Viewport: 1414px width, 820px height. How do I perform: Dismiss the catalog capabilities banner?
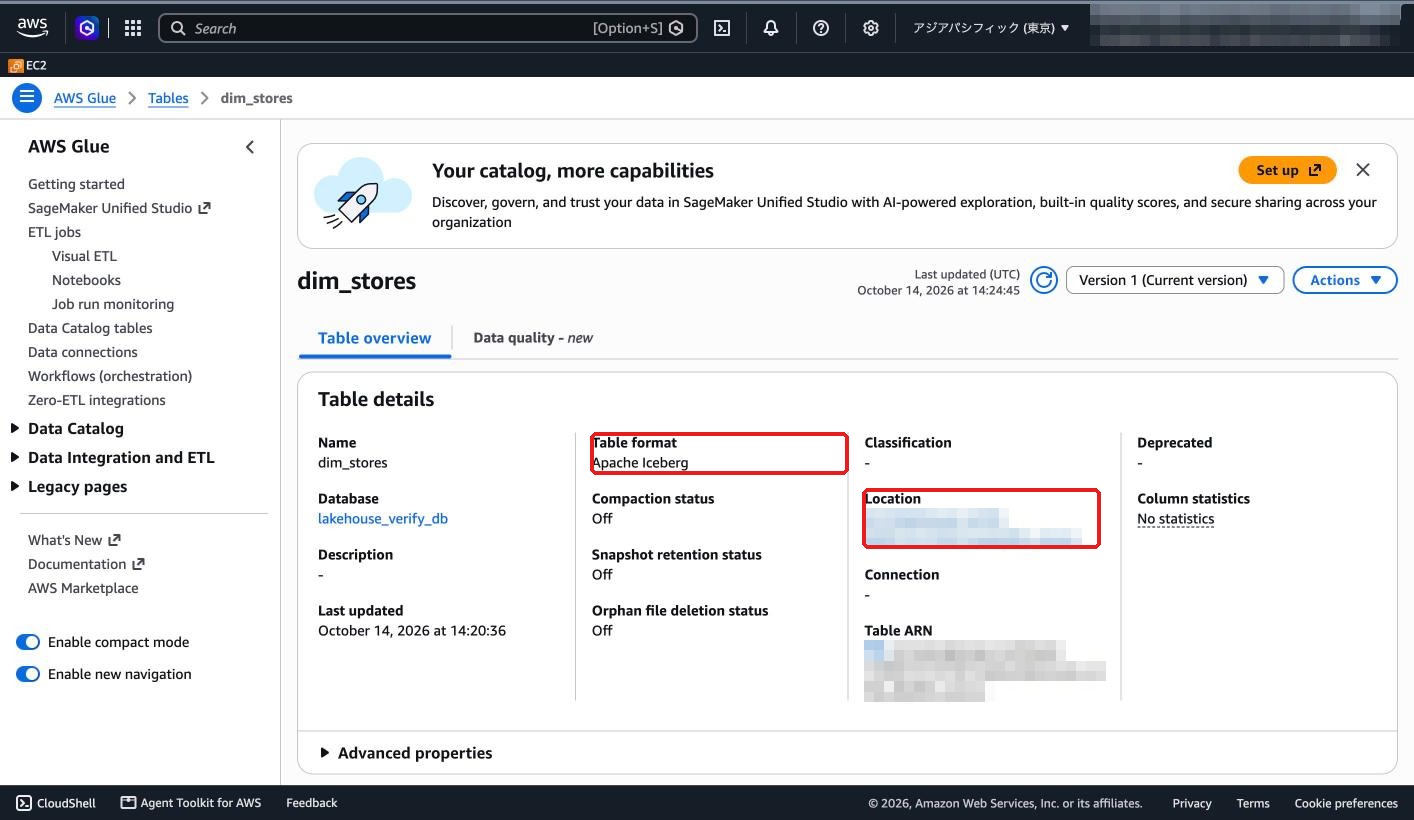[x=1363, y=170]
